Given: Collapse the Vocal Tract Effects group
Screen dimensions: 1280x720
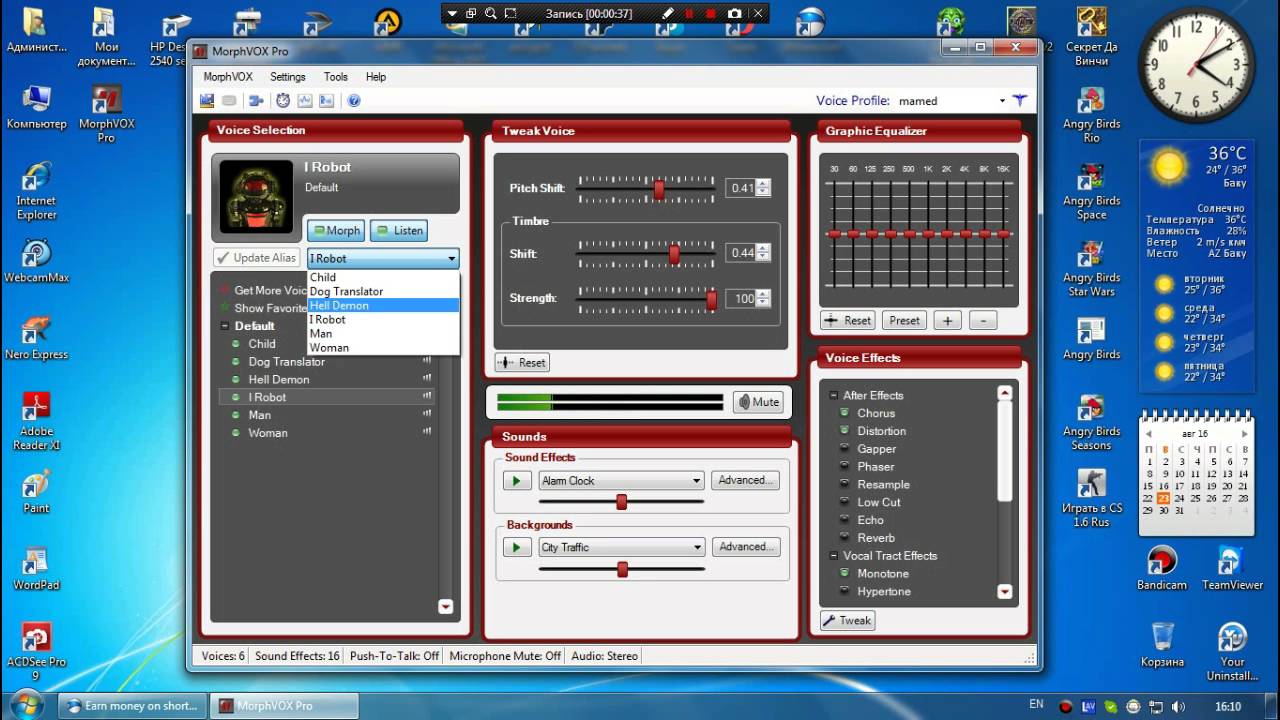Looking at the screenshot, I should 833,556.
